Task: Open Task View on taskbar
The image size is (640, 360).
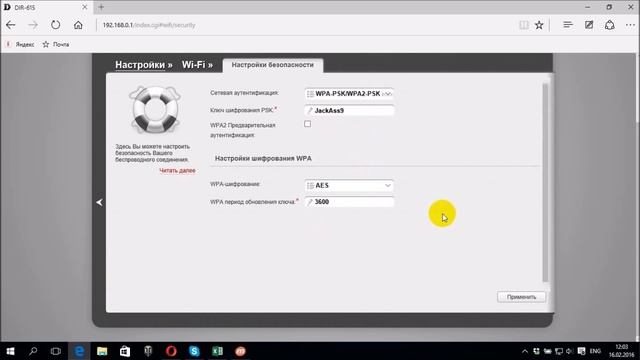Action: tap(56, 351)
